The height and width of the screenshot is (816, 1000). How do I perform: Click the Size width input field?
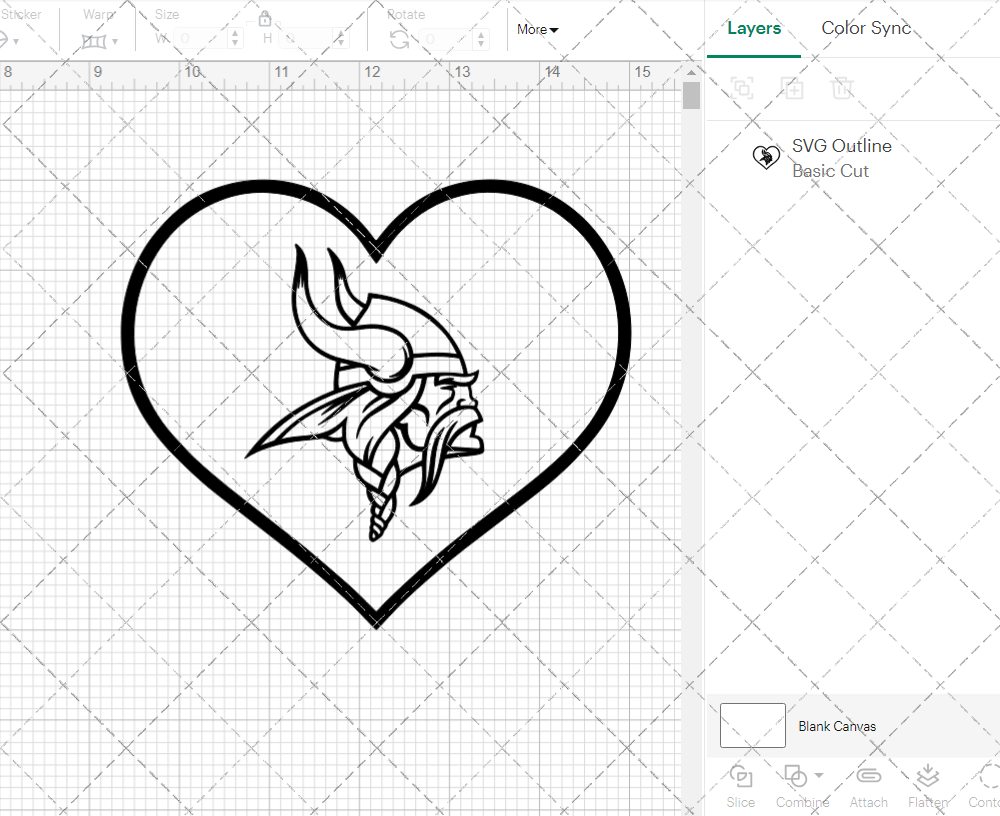click(x=200, y=38)
